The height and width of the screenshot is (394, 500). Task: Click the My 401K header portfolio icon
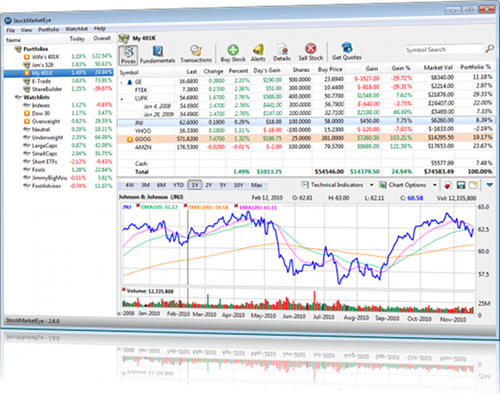(x=124, y=39)
